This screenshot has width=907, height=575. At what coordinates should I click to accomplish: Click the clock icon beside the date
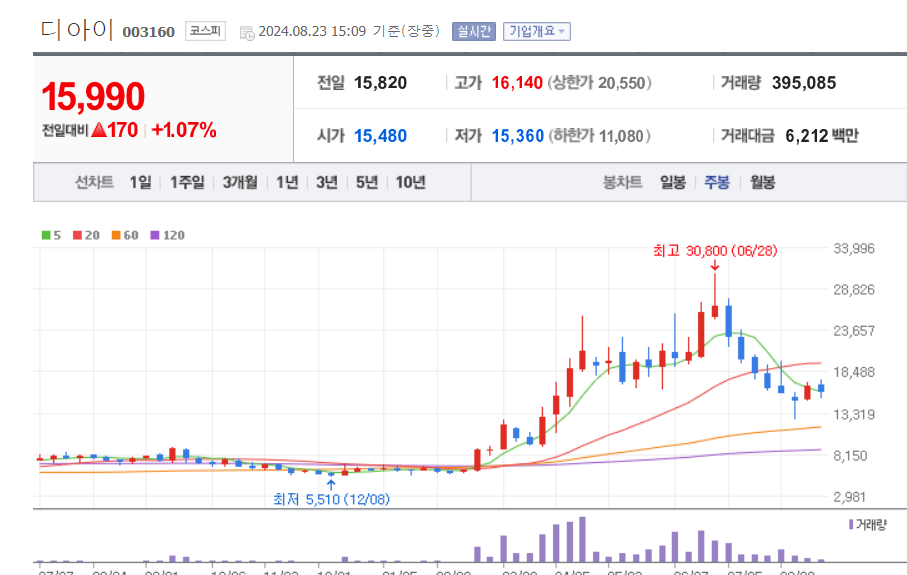point(247,34)
